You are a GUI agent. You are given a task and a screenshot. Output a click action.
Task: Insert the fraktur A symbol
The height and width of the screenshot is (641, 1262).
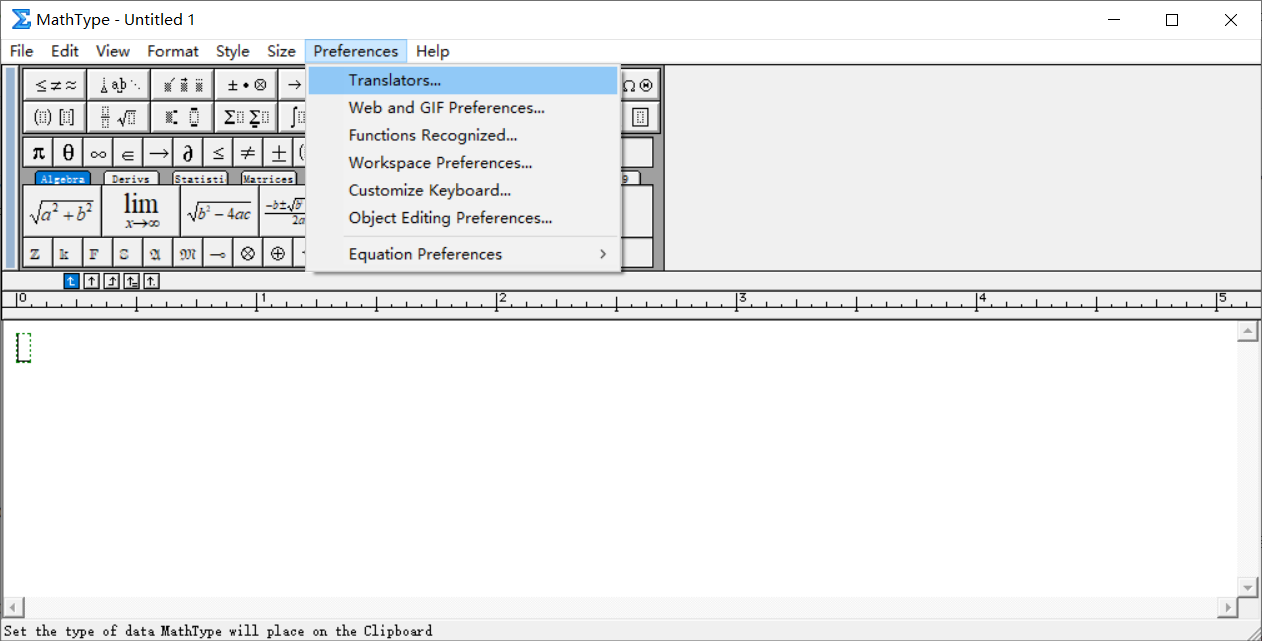click(x=156, y=253)
